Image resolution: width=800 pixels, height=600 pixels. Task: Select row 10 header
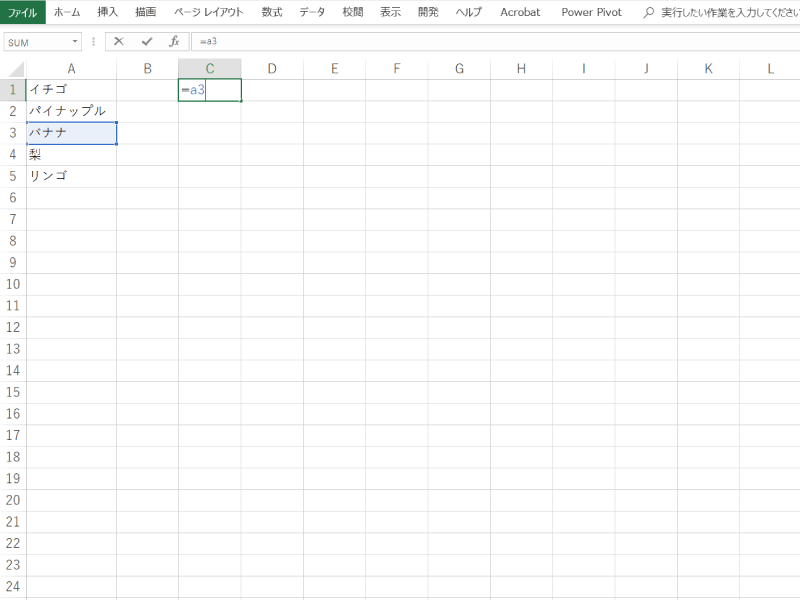13,284
